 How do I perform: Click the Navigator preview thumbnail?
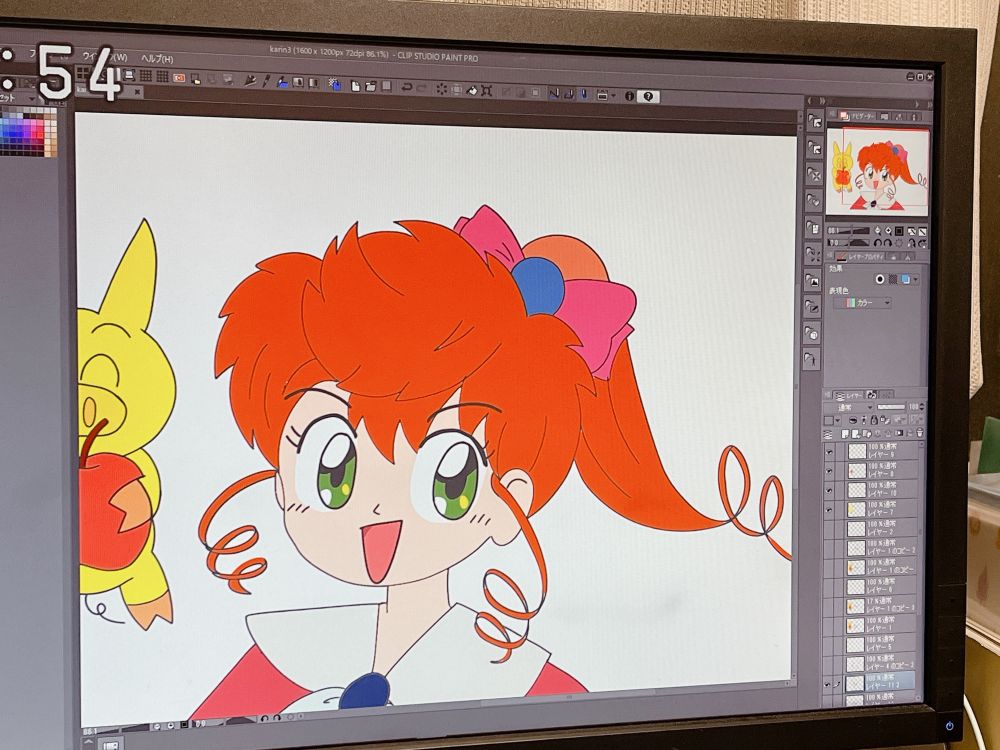[878, 172]
